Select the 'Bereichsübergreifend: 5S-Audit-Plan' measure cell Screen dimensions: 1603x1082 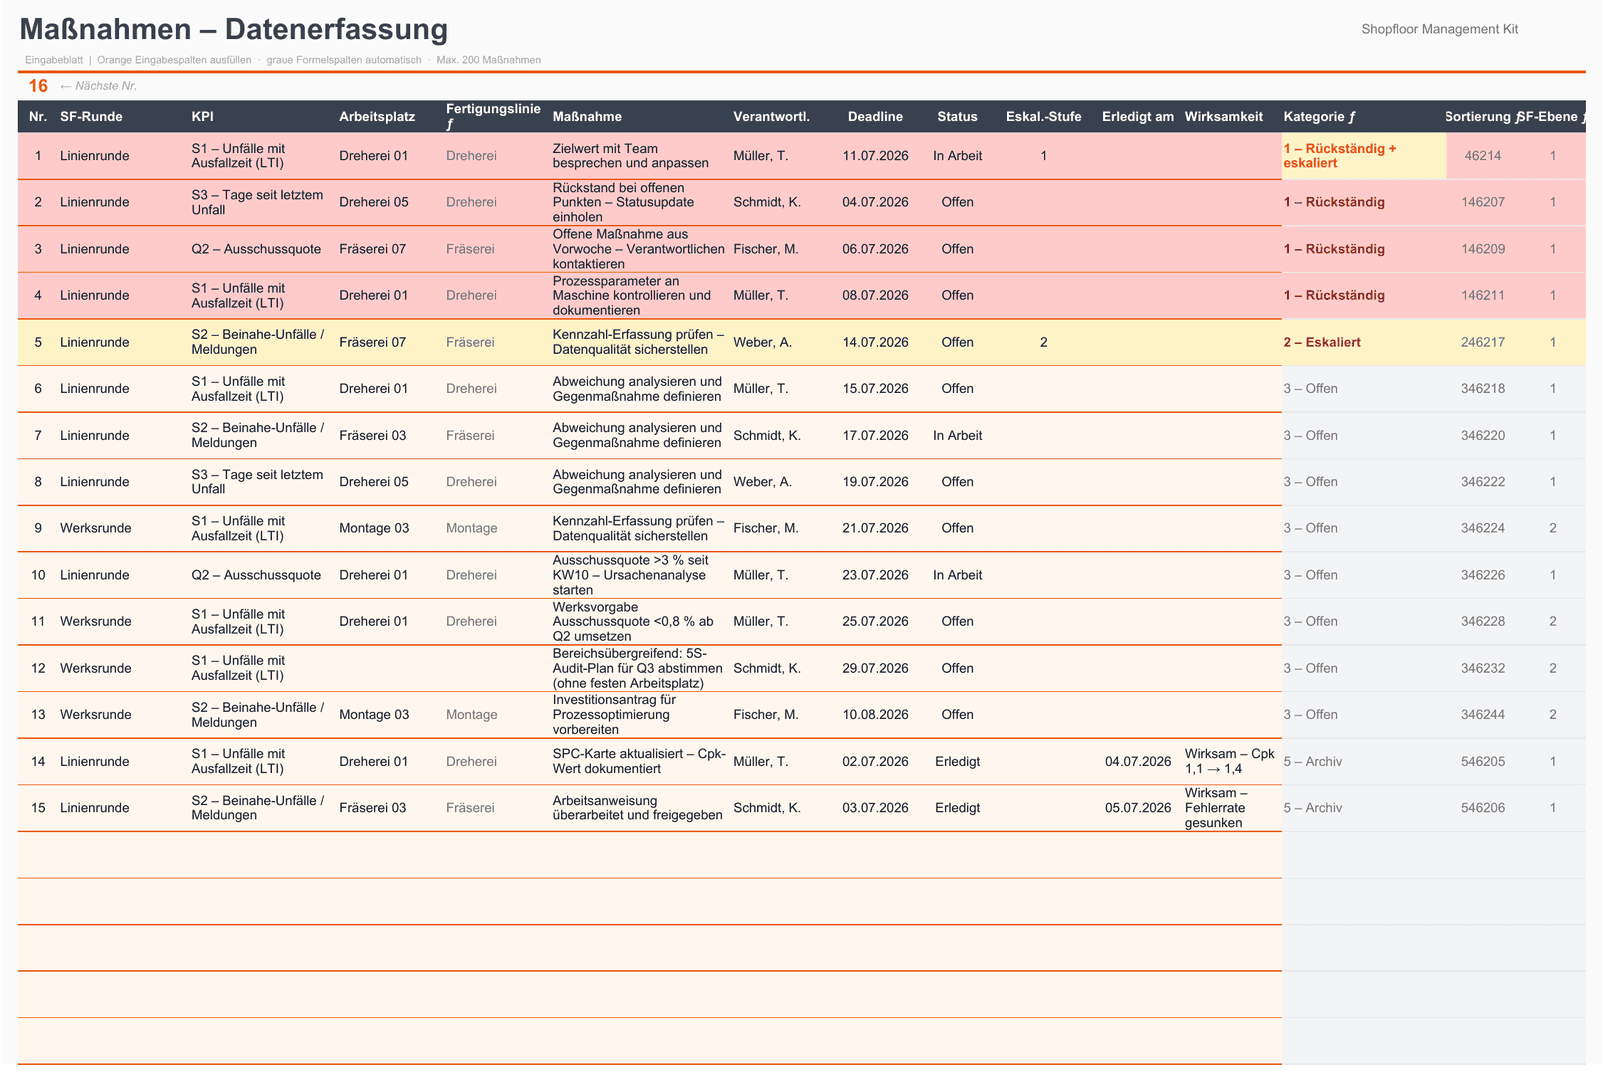(x=641, y=668)
